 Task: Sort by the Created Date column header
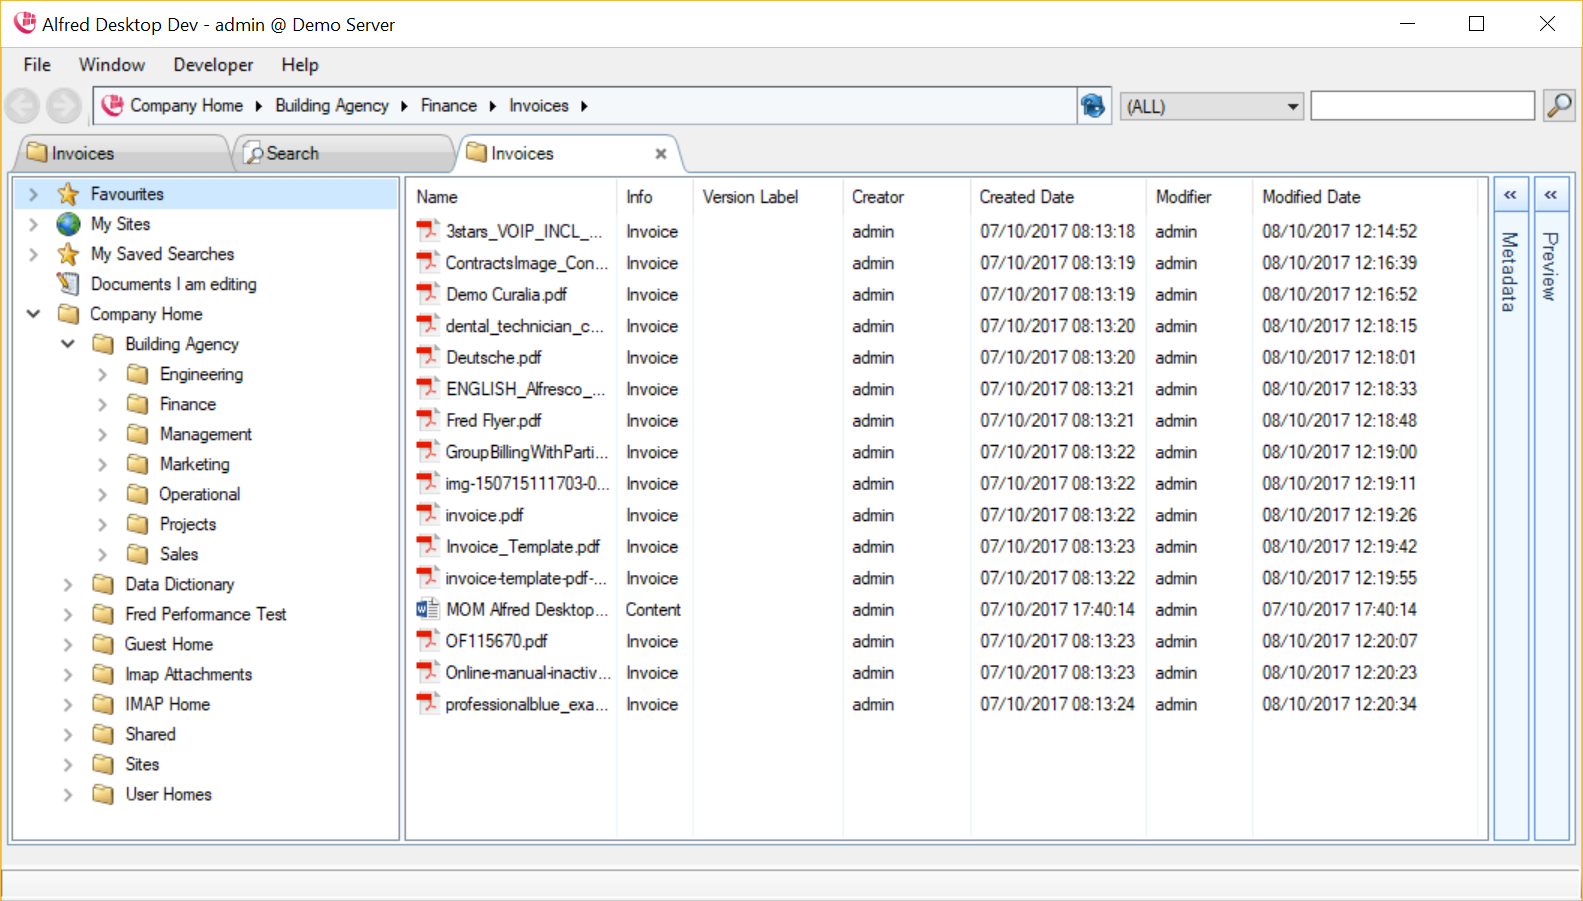click(1026, 197)
